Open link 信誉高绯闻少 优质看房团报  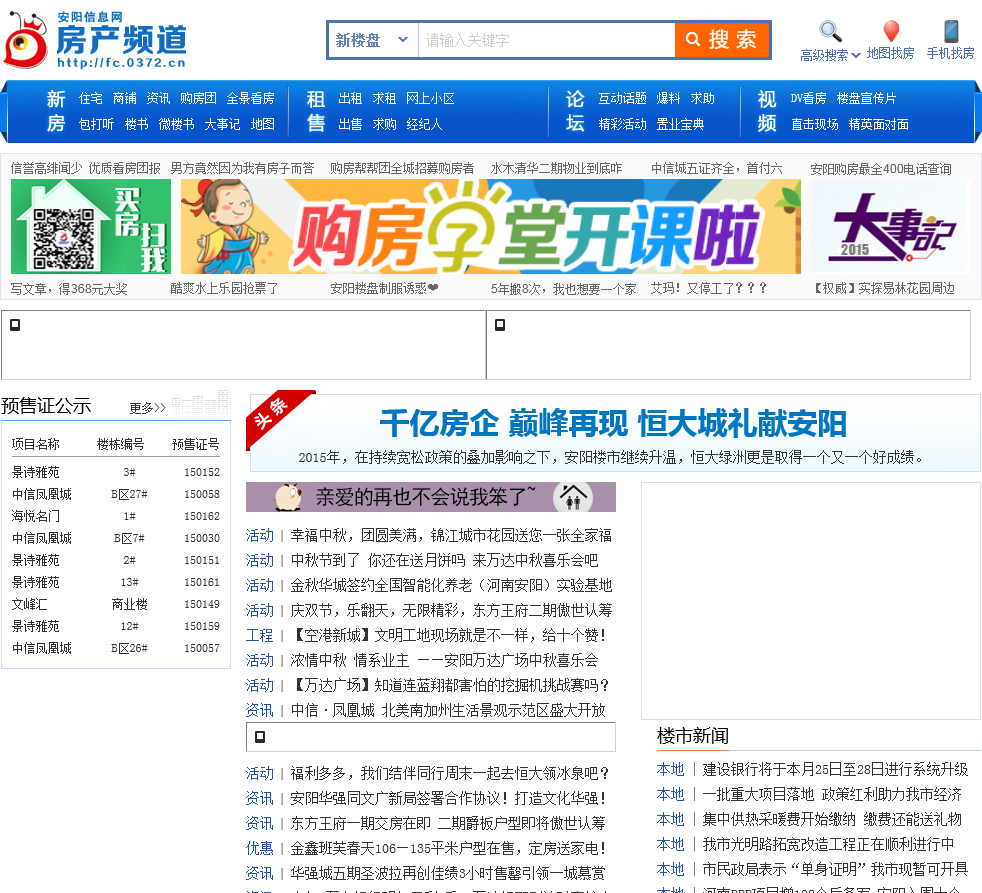(86, 168)
